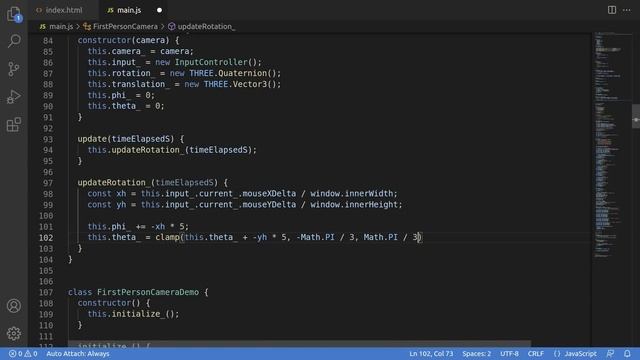Click the horizontal scrollbar of the editor
Image resolution: width=640 pixels, height=360 pixels.
tap(300, 344)
